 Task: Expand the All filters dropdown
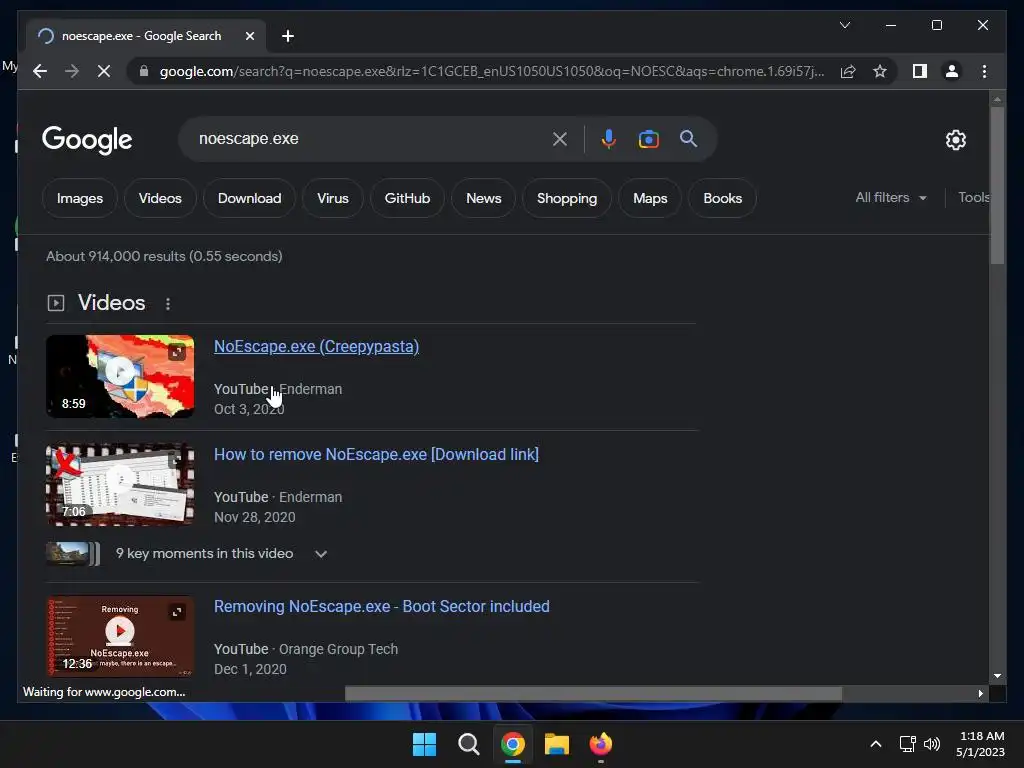click(891, 197)
